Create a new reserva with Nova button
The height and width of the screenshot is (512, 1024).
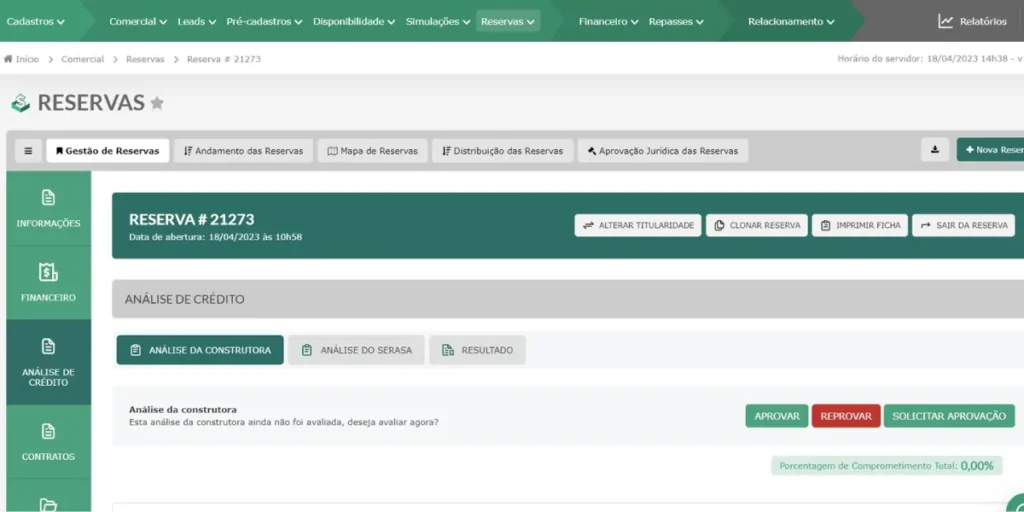[990, 150]
